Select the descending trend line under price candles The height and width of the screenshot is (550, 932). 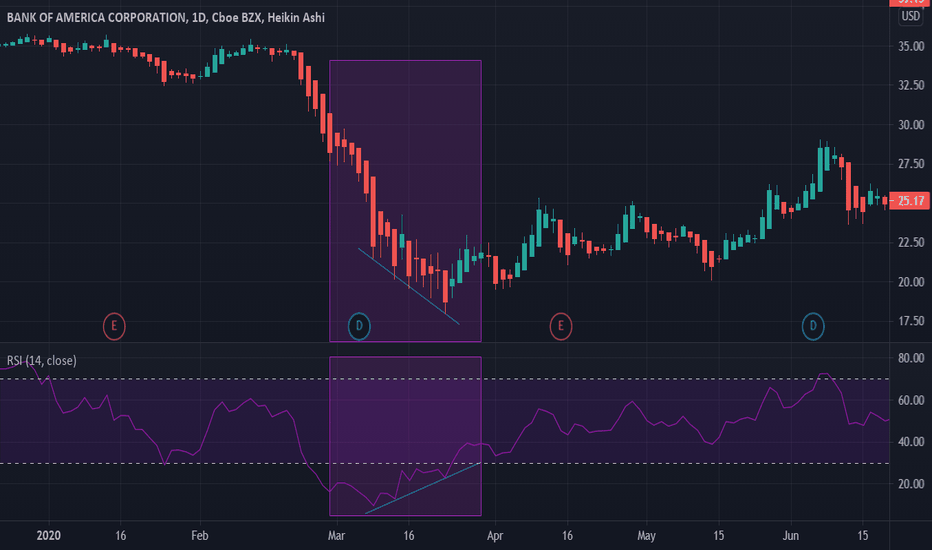pos(408,286)
